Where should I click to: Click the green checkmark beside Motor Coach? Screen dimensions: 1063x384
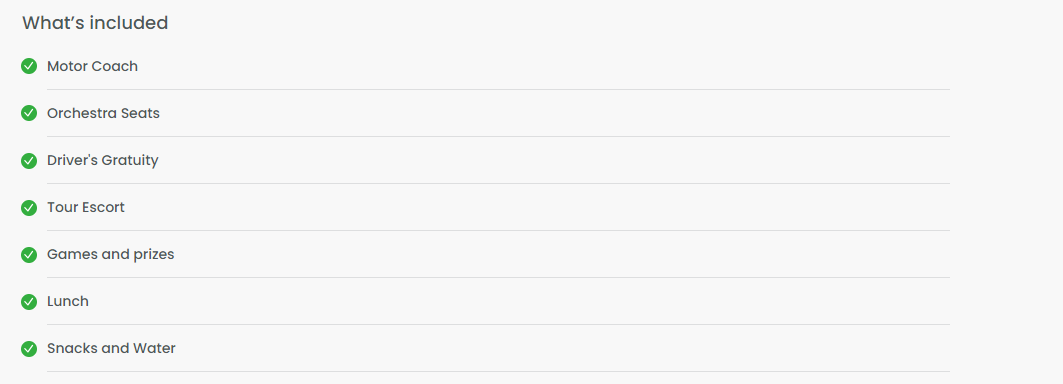pyautogui.click(x=28, y=66)
